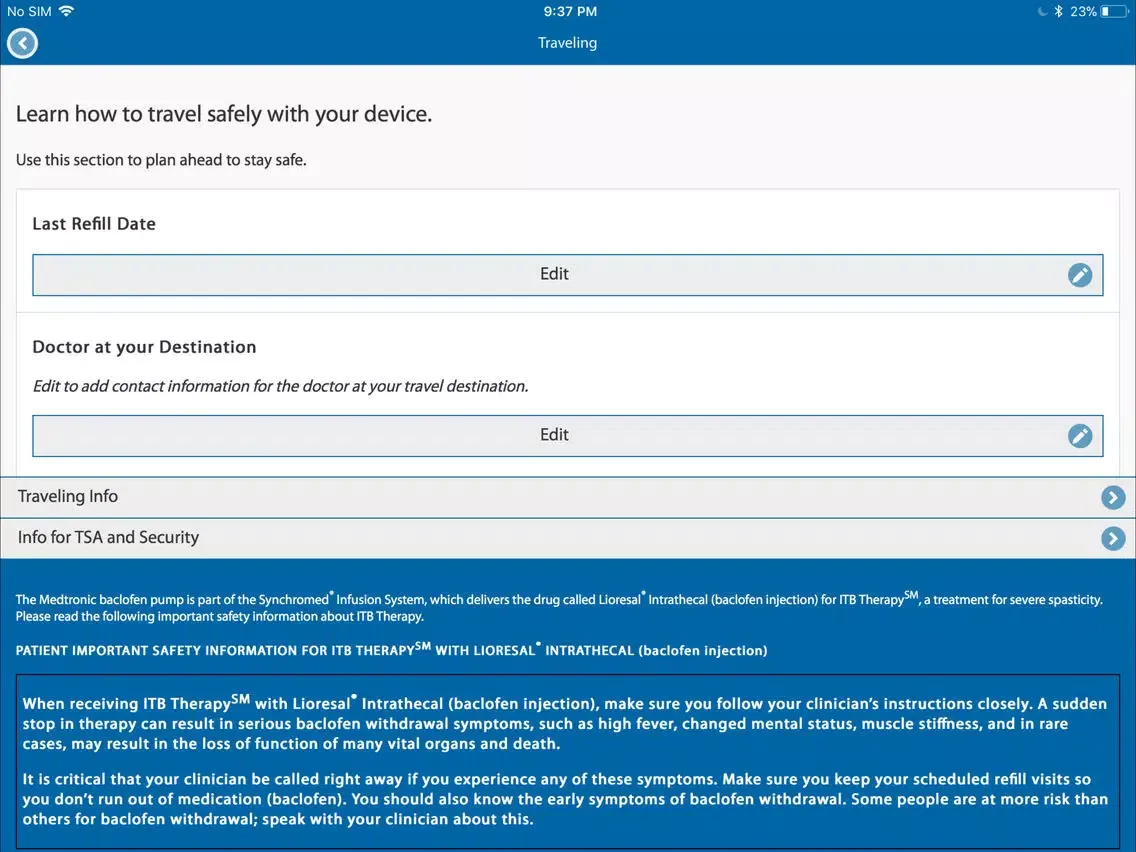The image size is (1136, 852).
Task: Click the pencil icon for Last Refill Date
Action: 1080,275
